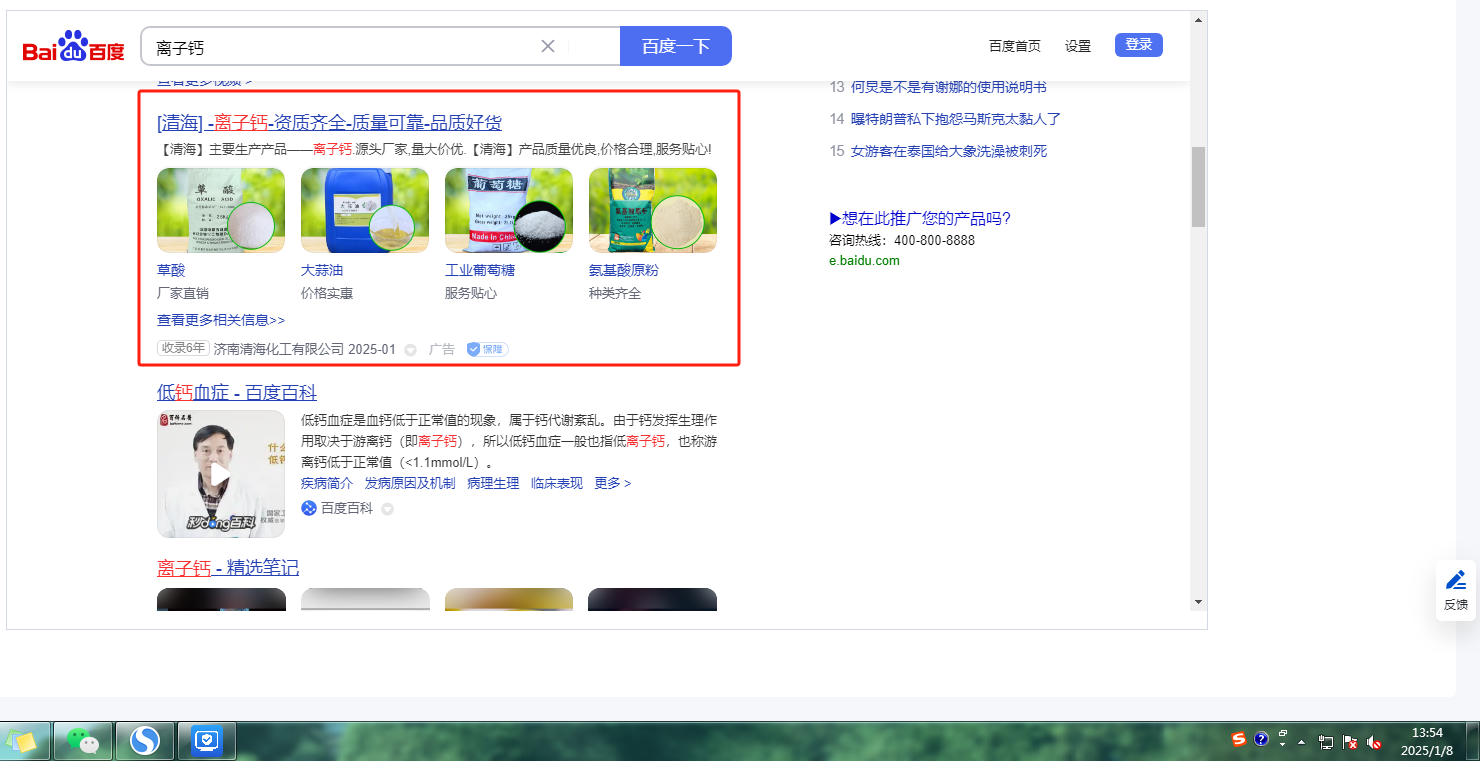1480x761 pixels.
Task: Click the 登录 login button
Action: pos(1139,45)
